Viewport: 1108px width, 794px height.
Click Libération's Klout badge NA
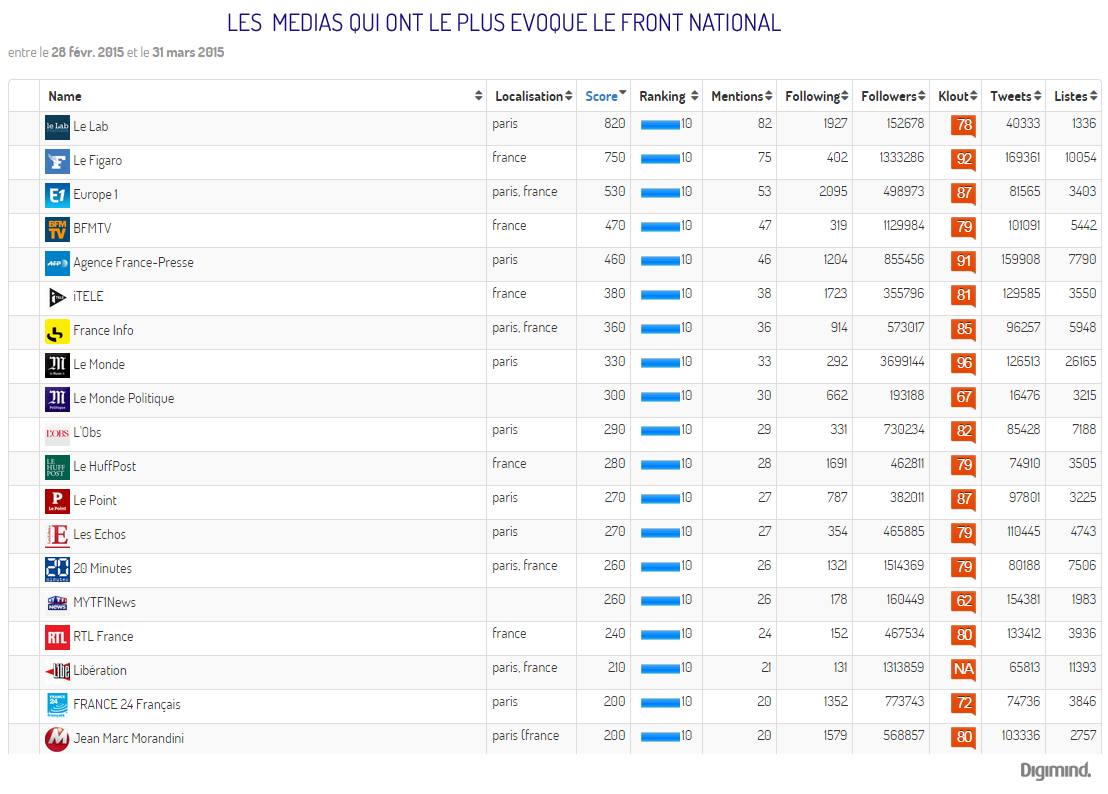964,670
